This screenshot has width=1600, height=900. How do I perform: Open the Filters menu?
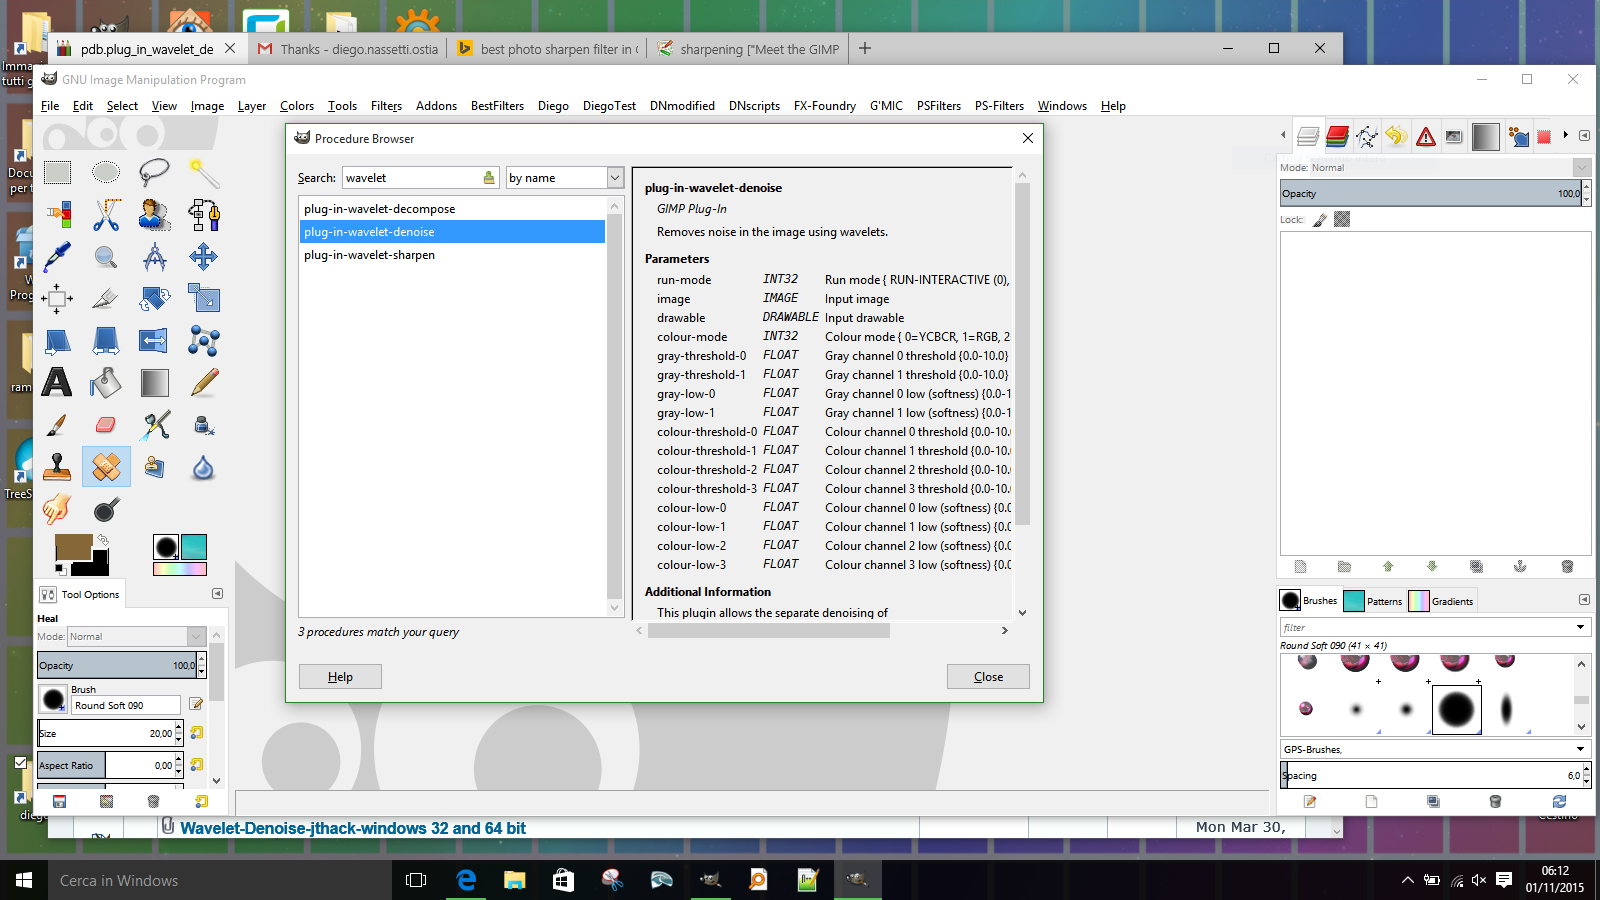pos(386,106)
